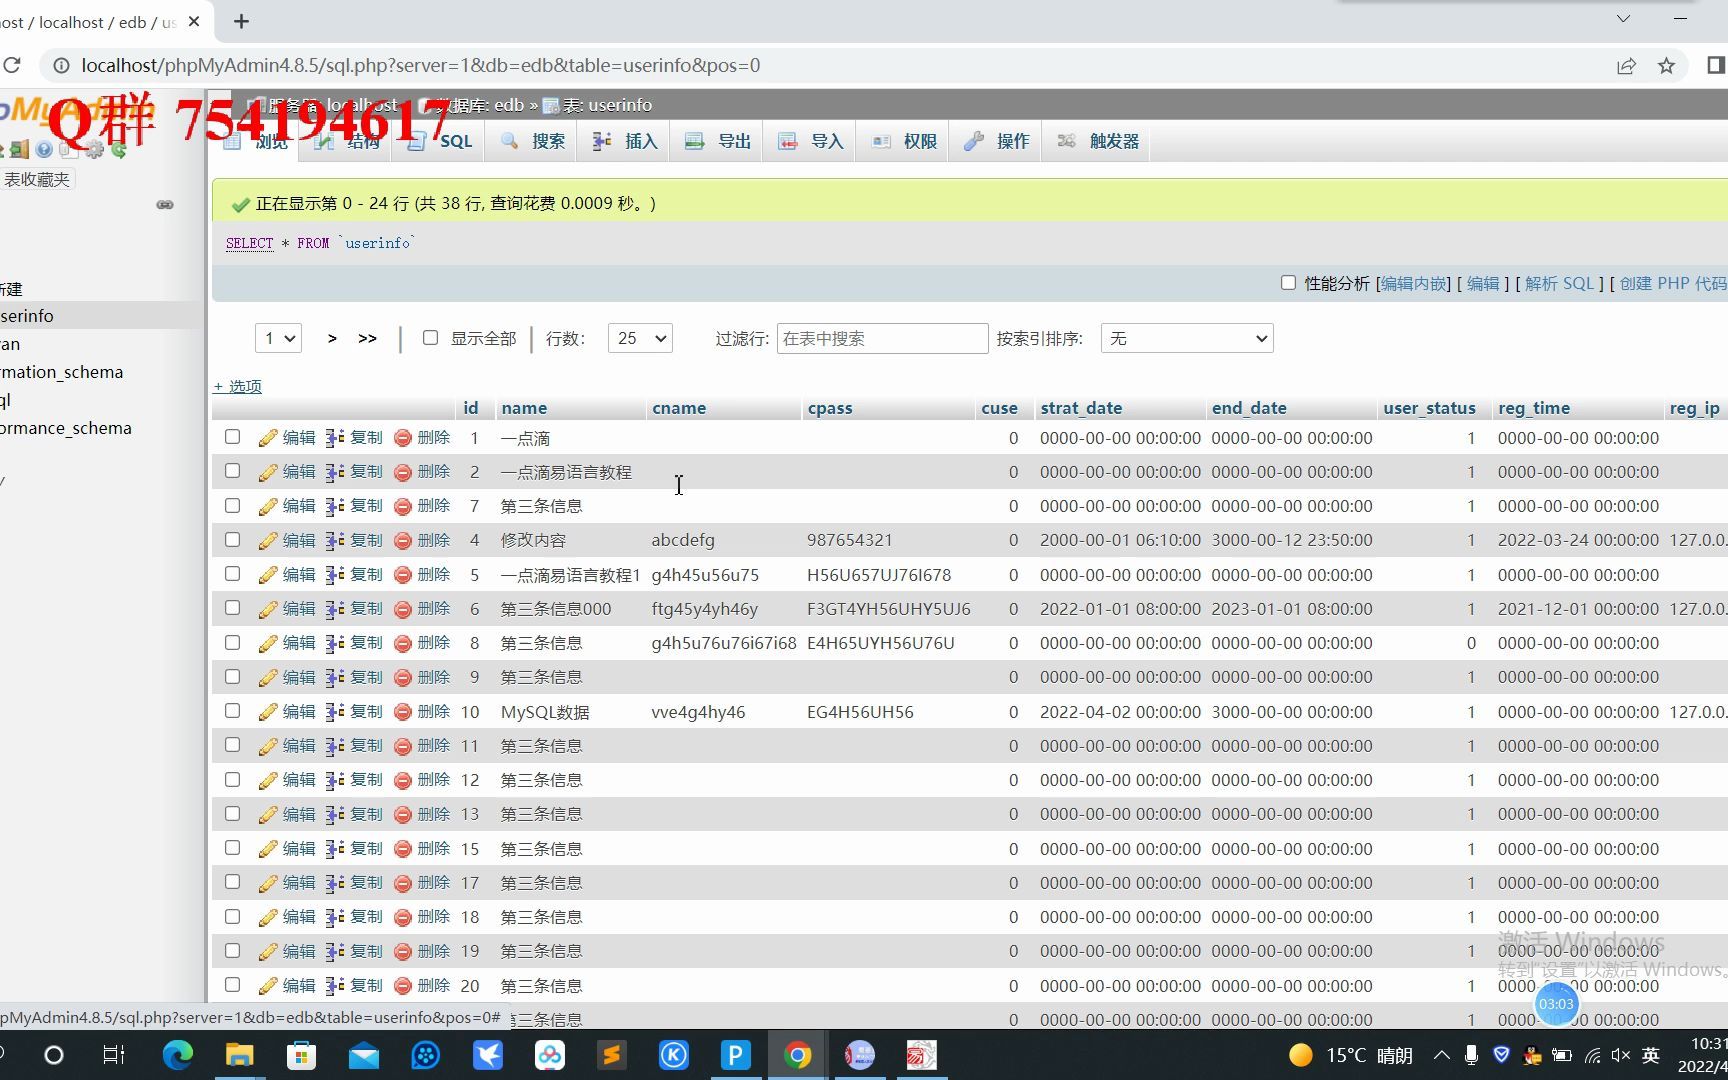Enable 性能分析 profiling checkbox
The width and height of the screenshot is (1728, 1080).
point(1288,283)
